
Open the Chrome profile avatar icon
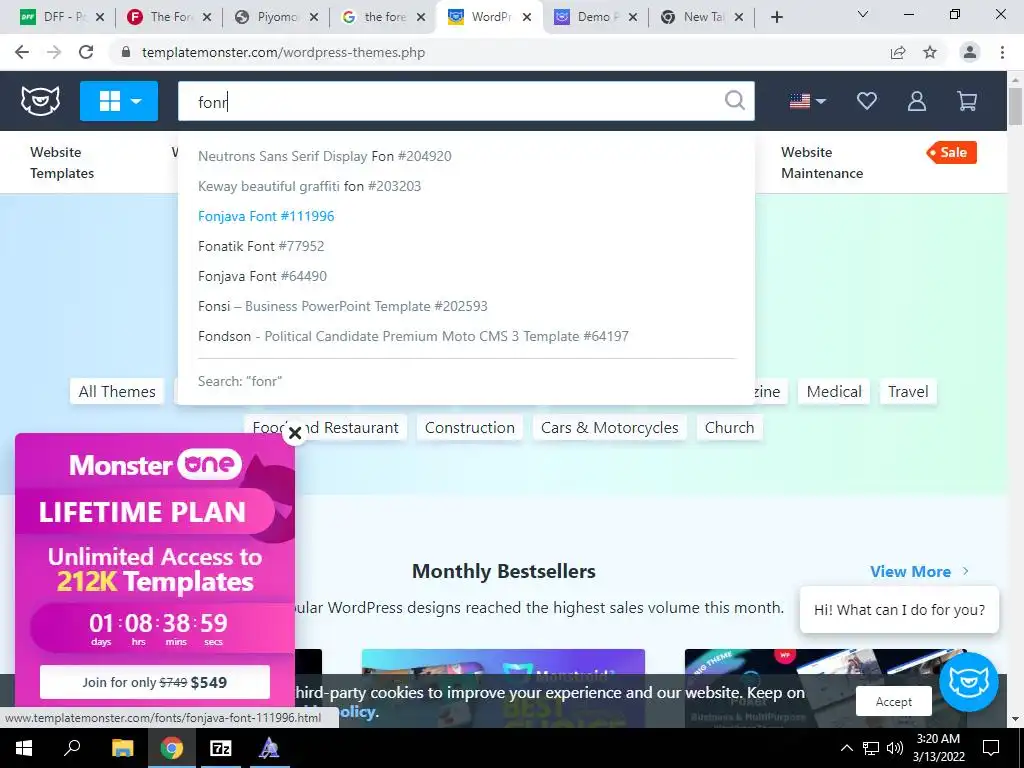(970, 52)
